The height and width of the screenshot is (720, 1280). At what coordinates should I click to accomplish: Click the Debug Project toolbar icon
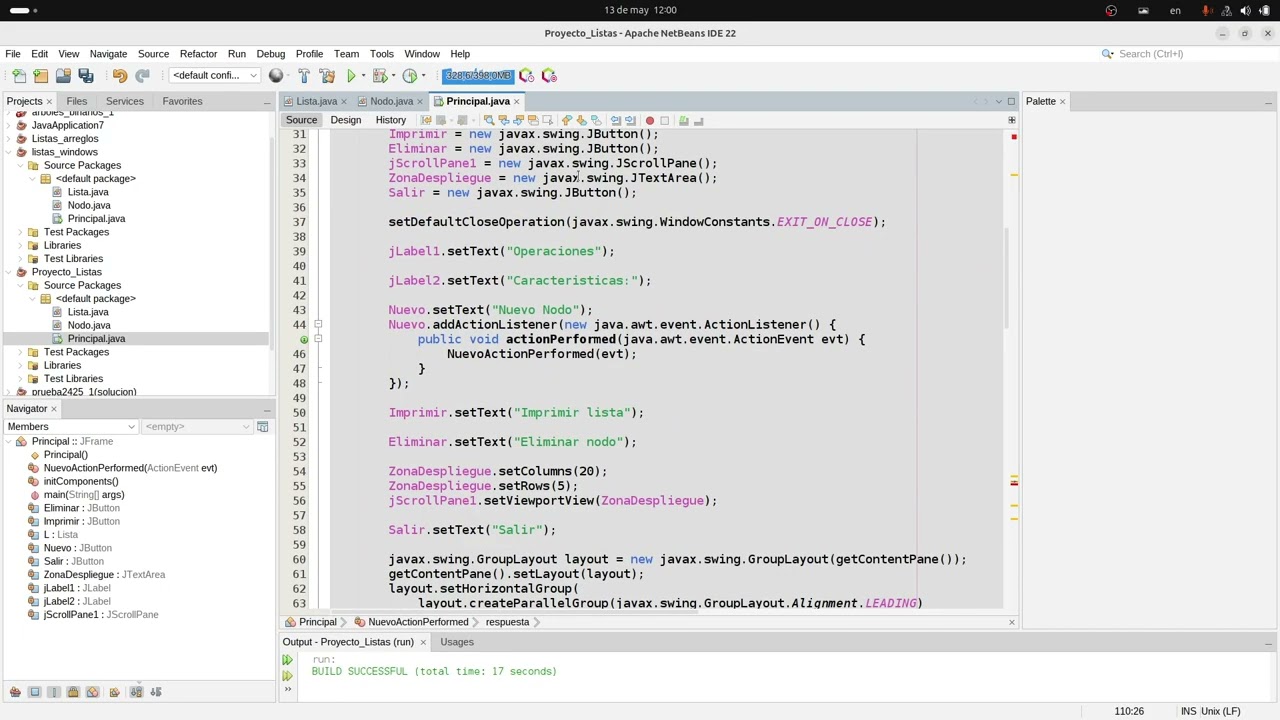pyautogui.click(x=379, y=76)
